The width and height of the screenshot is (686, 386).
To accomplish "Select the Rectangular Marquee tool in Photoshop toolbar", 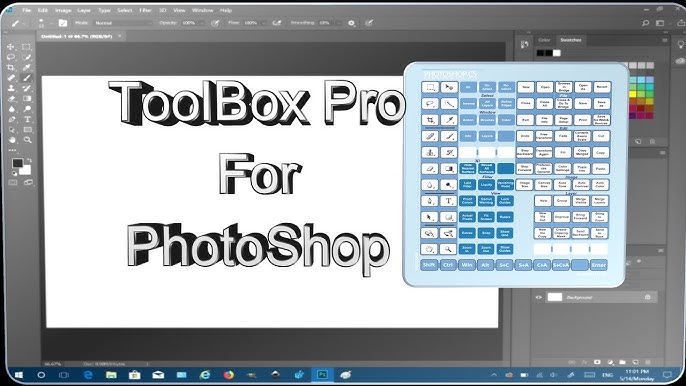I will [x=27, y=46].
